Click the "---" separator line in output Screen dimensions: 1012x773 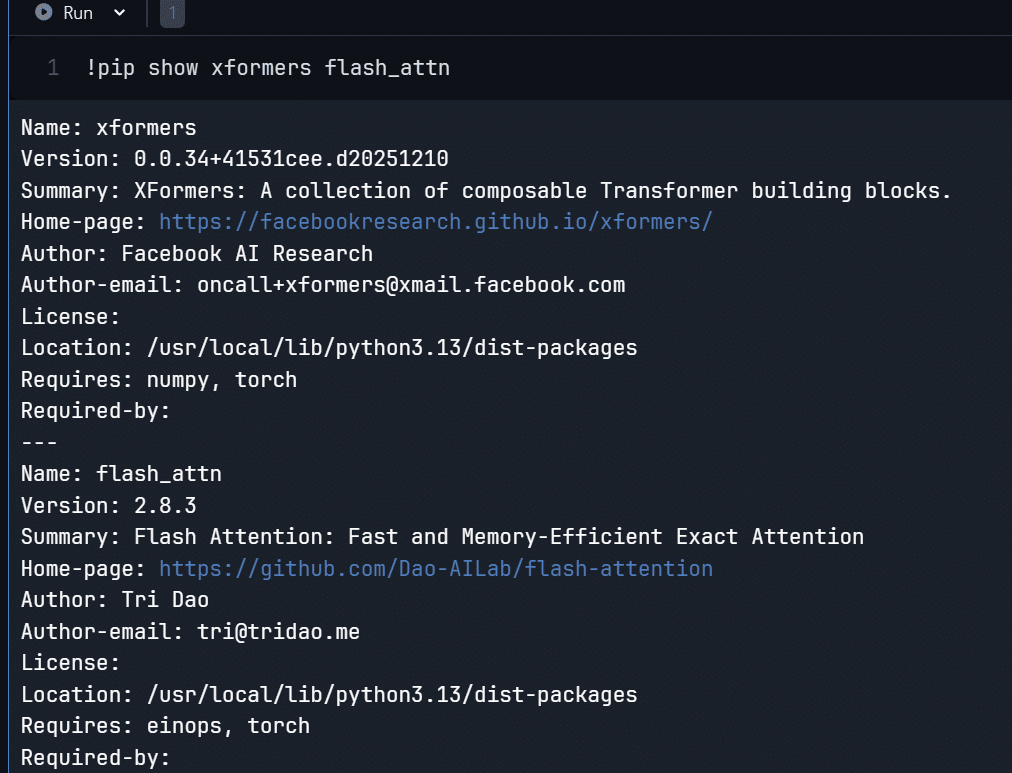[39, 442]
